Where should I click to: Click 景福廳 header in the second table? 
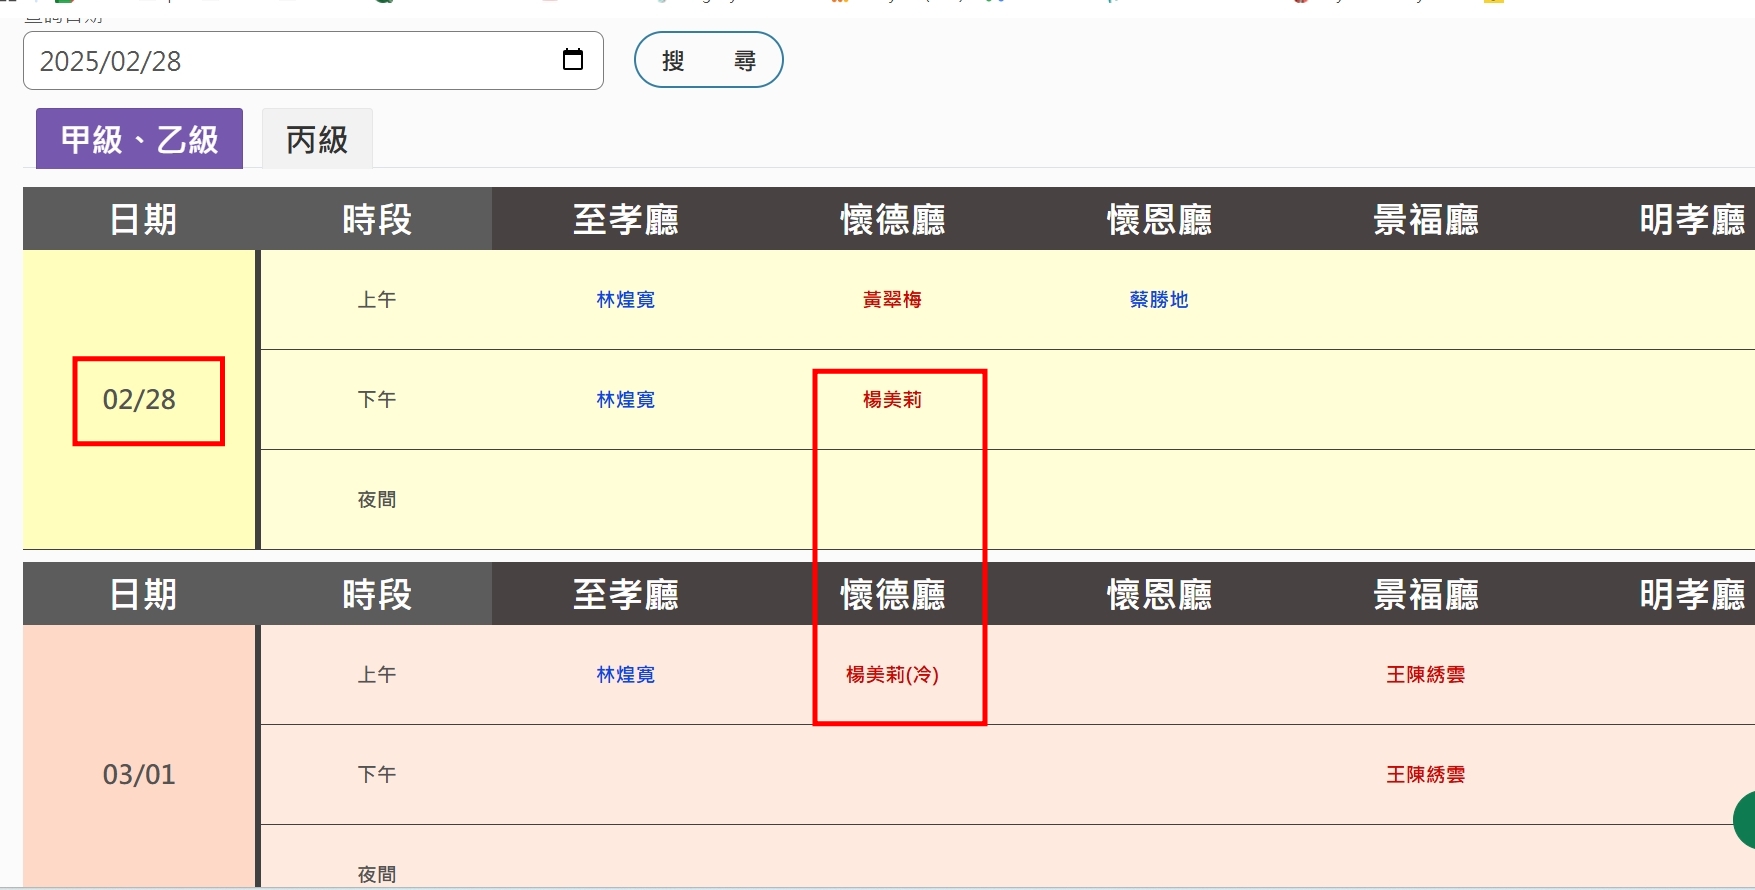pyautogui.click(x=1425, y=595)
